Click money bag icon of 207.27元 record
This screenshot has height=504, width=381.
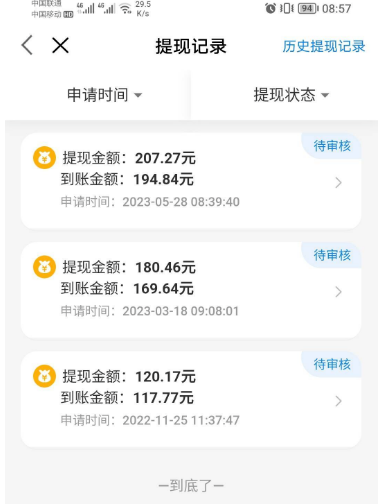pos(44,157)
